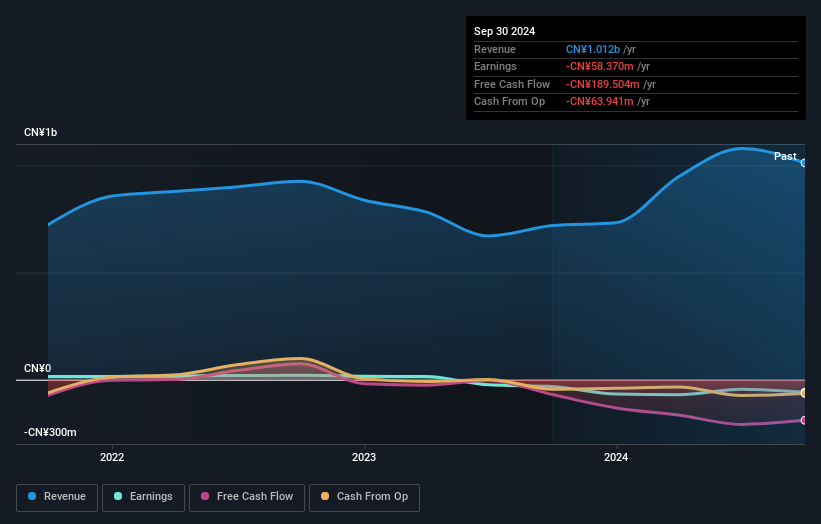Click the CN¥0 y-axis label
This screenshot has width=821, height=524.
click(38, 369)
